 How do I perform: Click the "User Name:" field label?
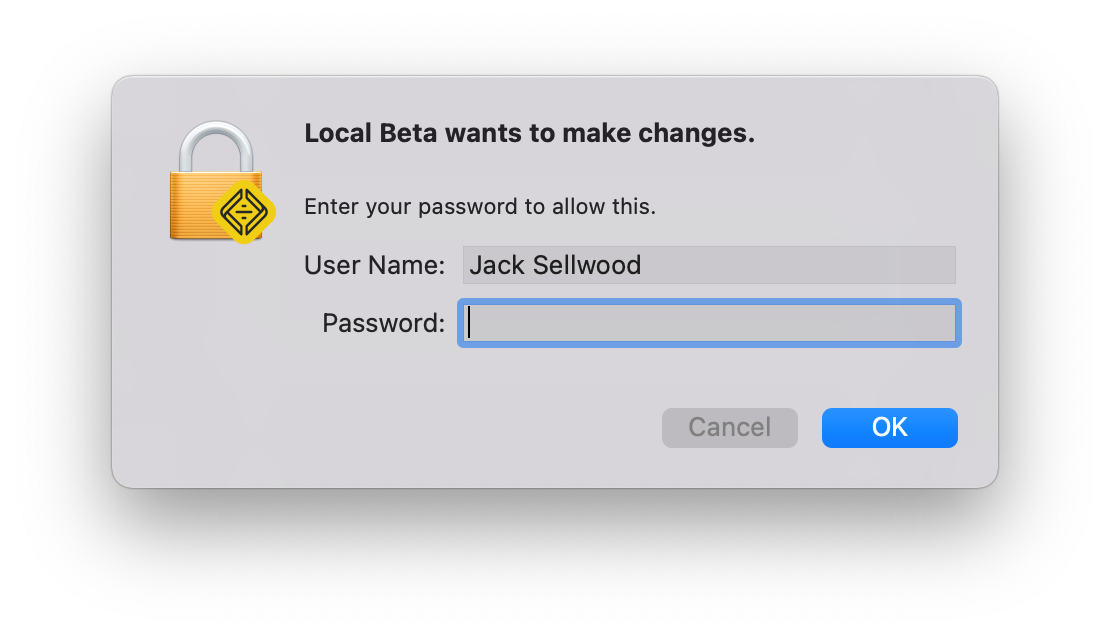click(374, 265)
